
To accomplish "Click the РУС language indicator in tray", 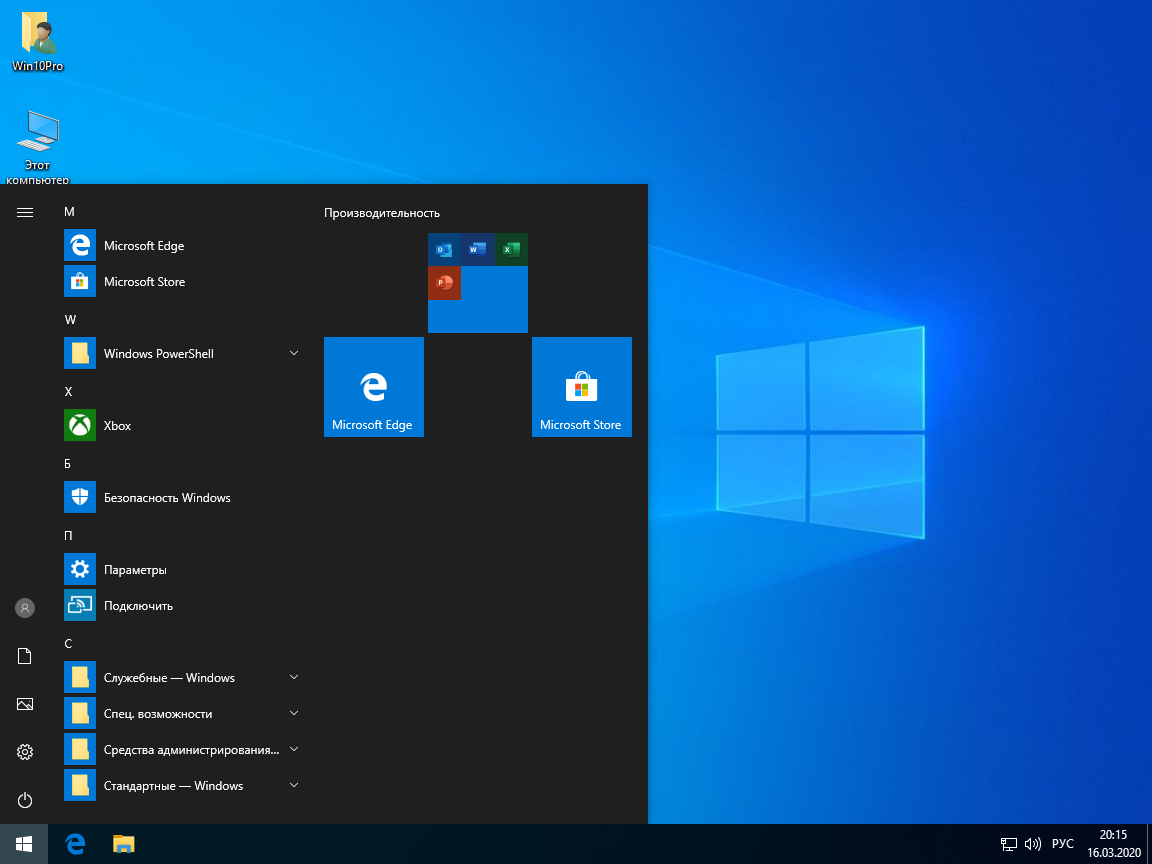I will point(1062,844).
